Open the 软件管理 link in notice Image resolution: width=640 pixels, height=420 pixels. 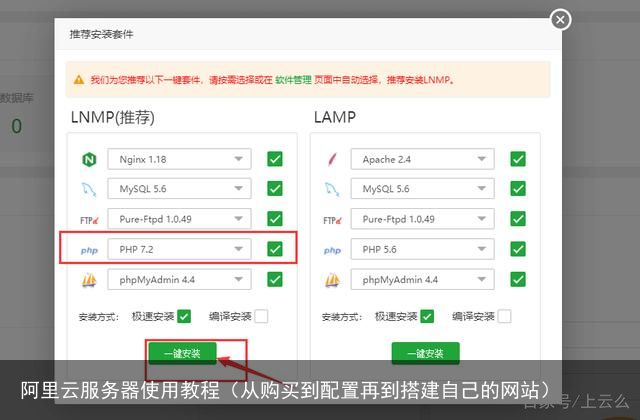click(293, 80)
